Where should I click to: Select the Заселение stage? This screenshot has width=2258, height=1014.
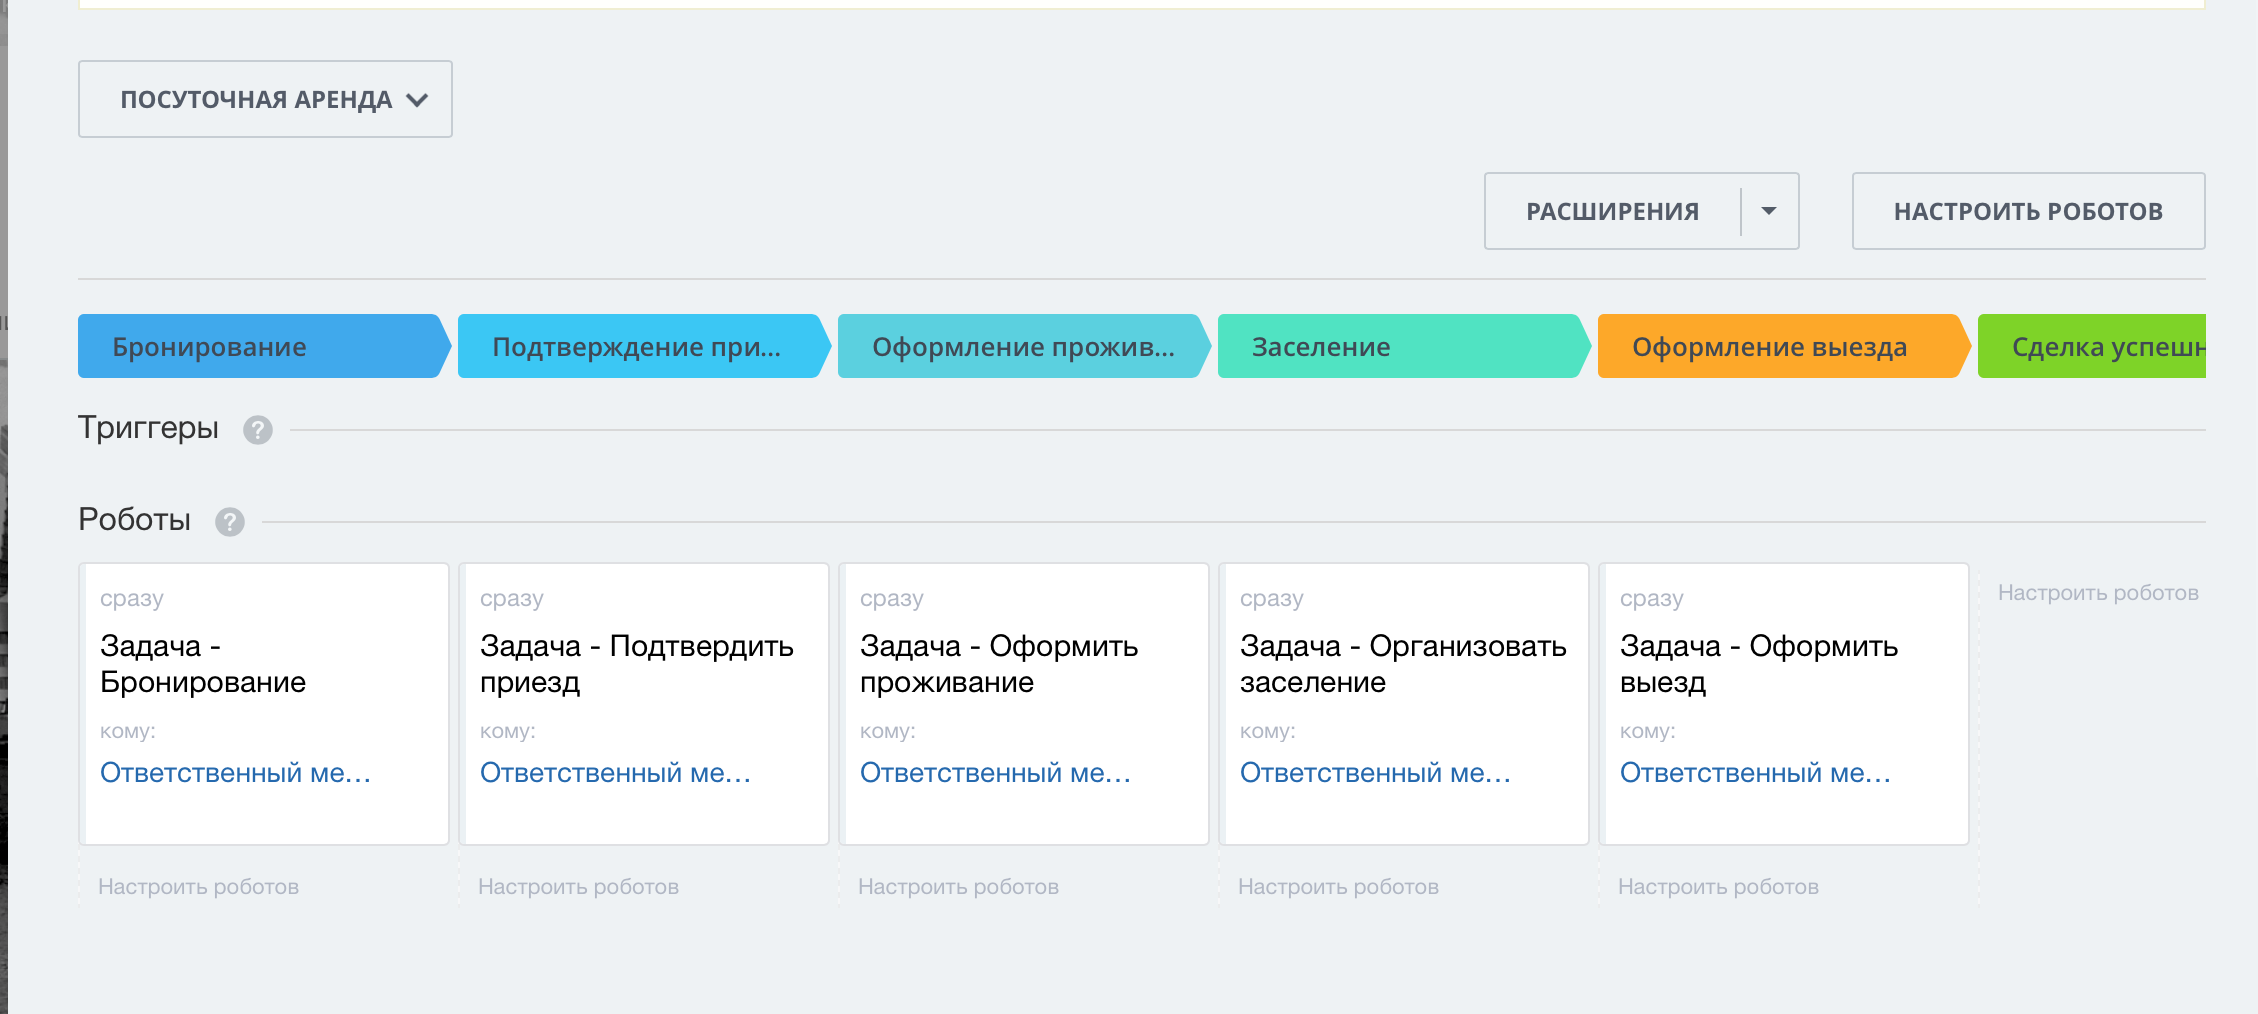pos(1400,347)
